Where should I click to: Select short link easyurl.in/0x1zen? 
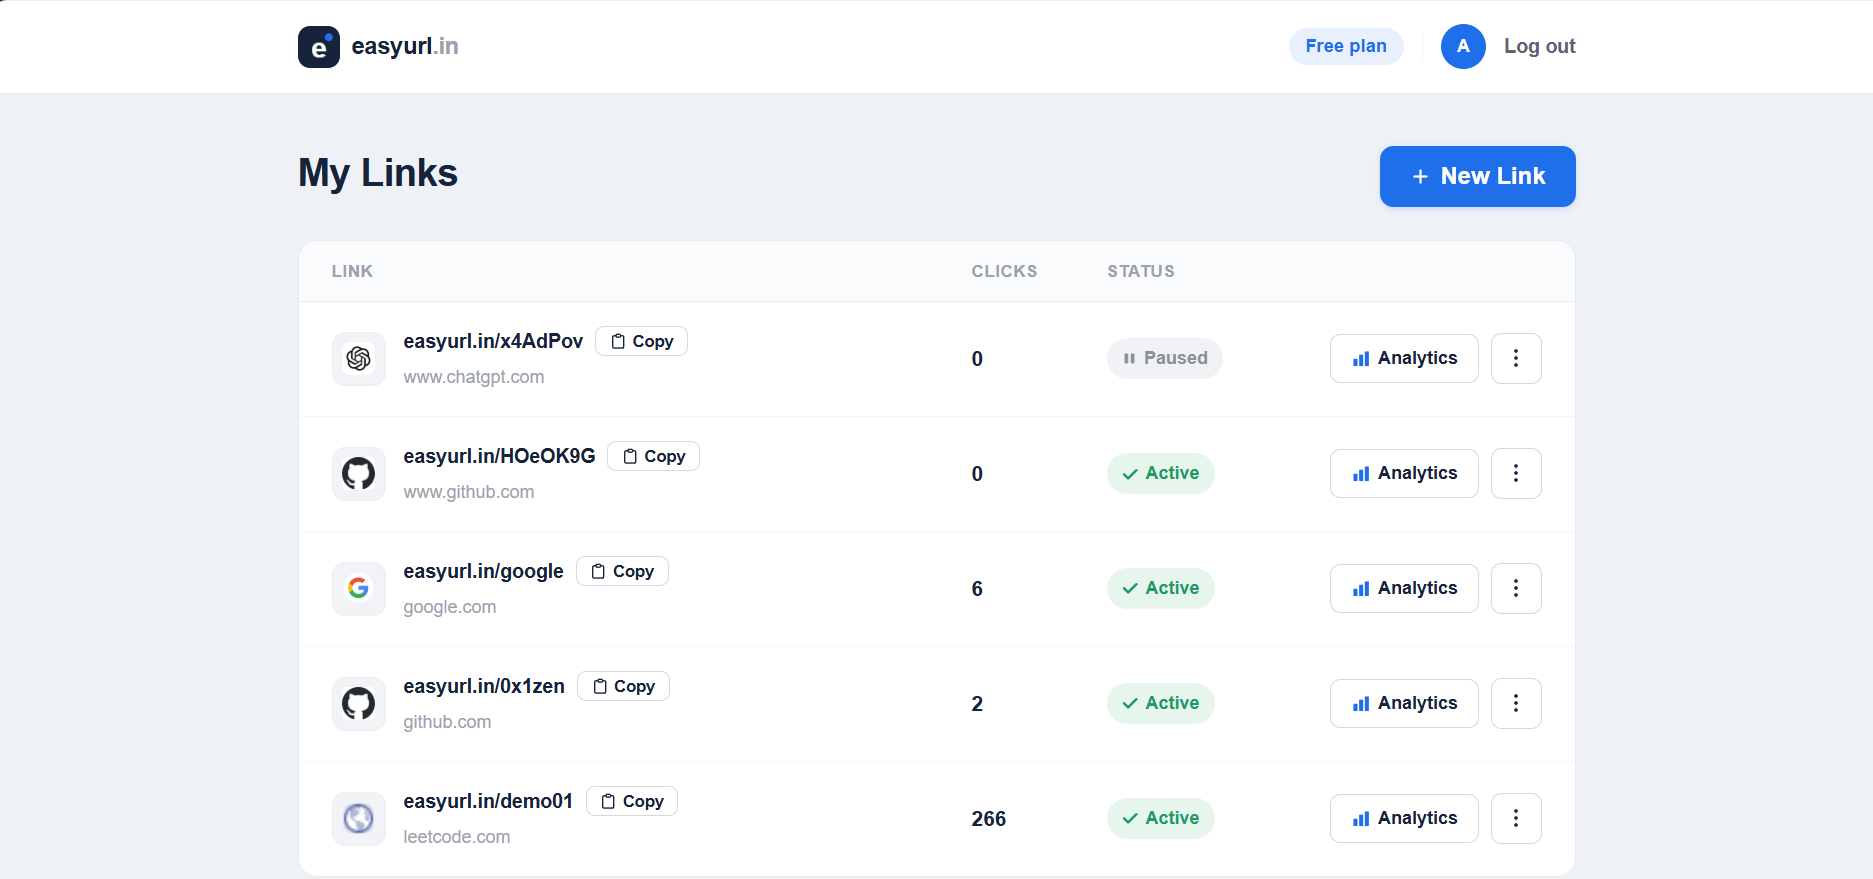tap(484, 686)
